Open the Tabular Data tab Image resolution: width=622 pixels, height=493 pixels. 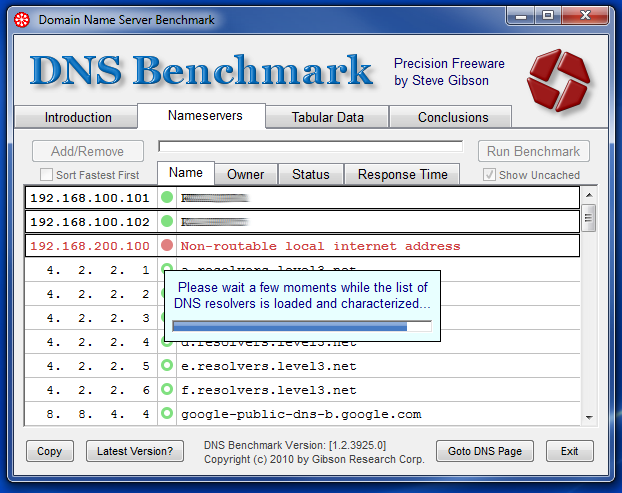coord(327,117)
